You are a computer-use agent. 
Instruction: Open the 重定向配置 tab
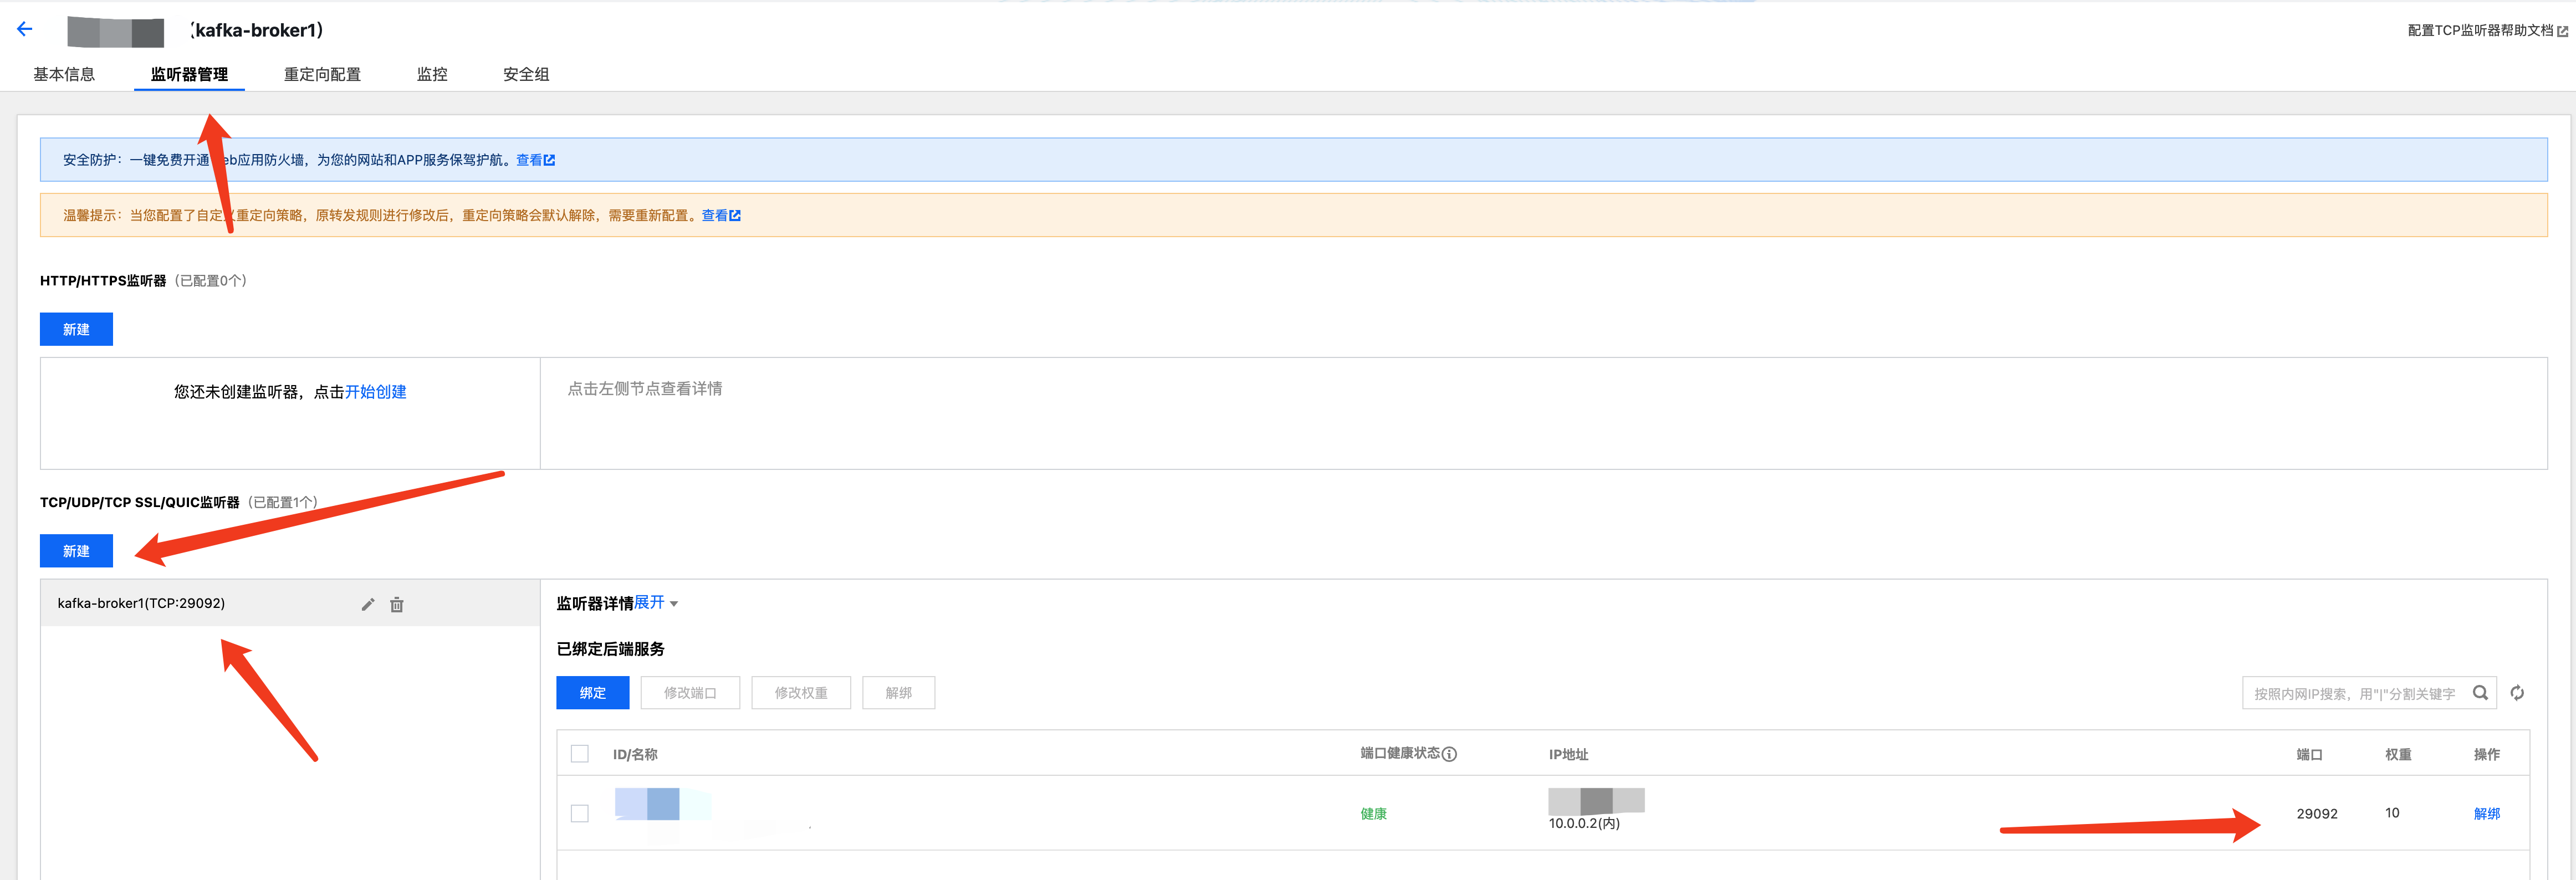pos(322,74)
